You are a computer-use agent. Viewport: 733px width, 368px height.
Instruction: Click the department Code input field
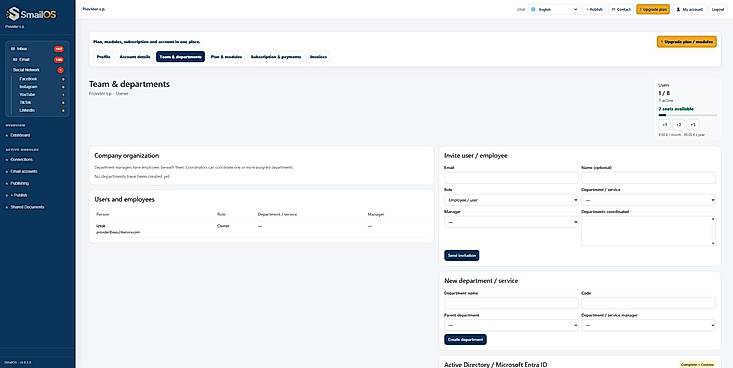(x=648, y=303)
